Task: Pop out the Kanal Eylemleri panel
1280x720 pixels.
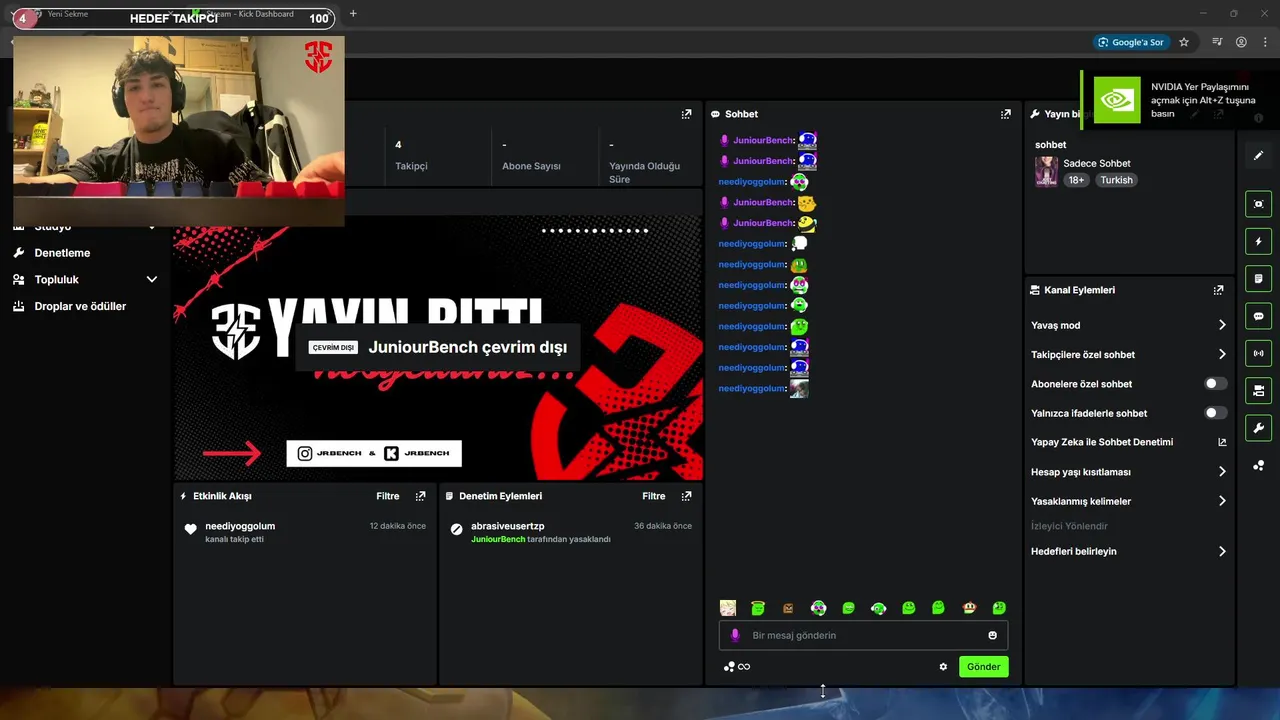Action: 1218,290
